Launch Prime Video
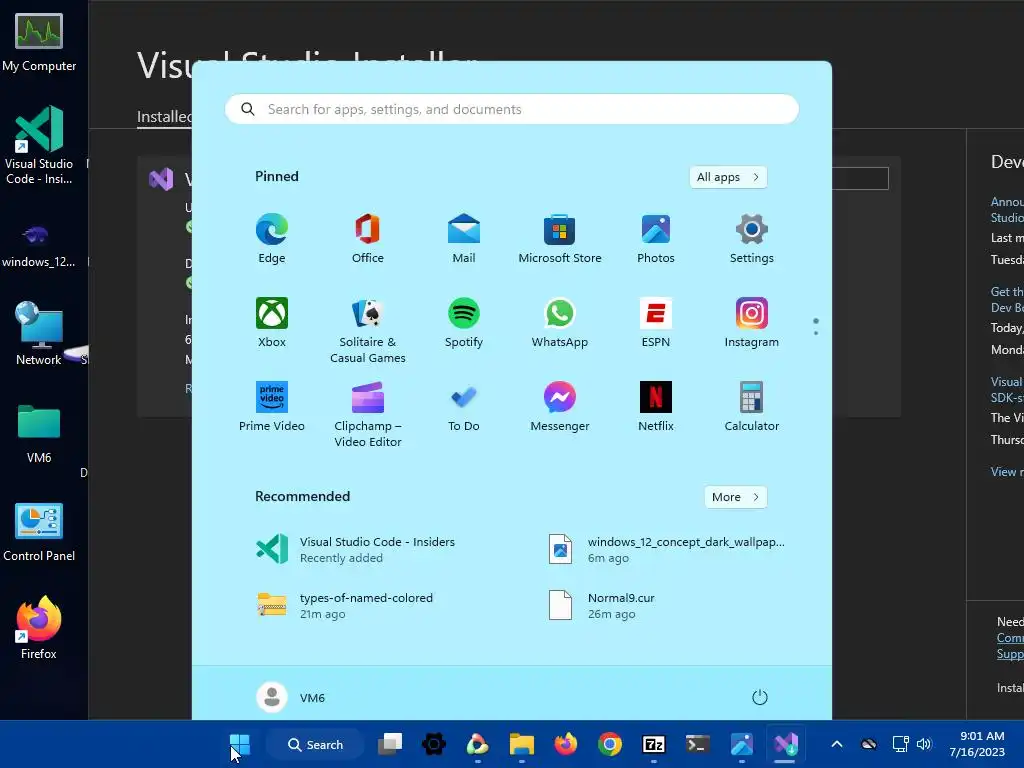1024x768 pixels. pyautogui.click(x=272, y=406)
